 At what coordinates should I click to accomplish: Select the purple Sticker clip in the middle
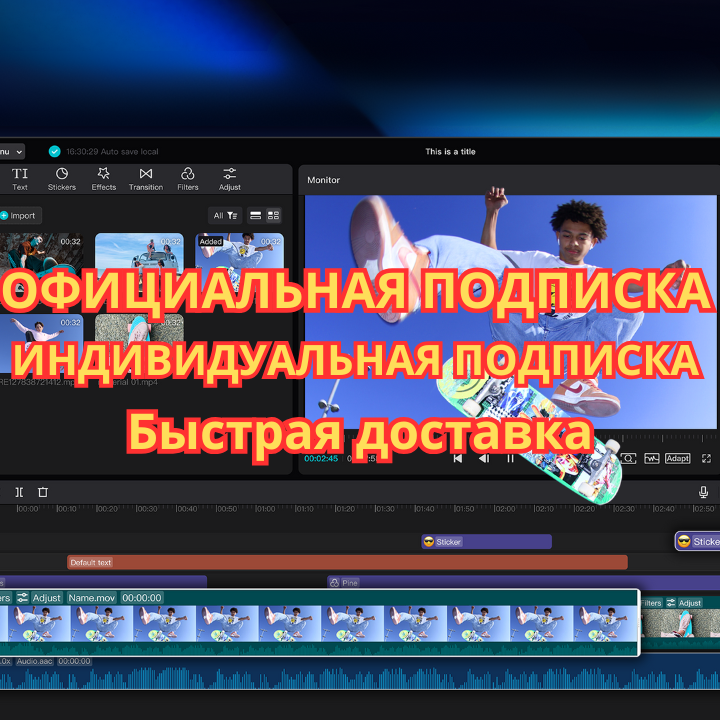coord(486,542)
